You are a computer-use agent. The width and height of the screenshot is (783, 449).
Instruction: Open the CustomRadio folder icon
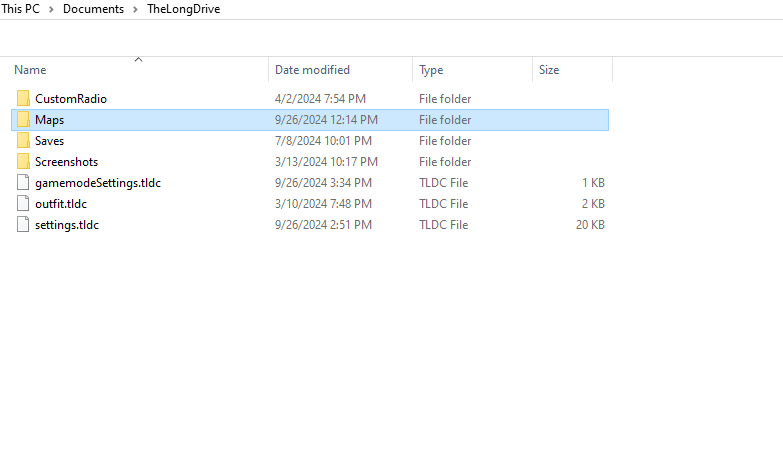pyautogui.click(x=23, y=98)
